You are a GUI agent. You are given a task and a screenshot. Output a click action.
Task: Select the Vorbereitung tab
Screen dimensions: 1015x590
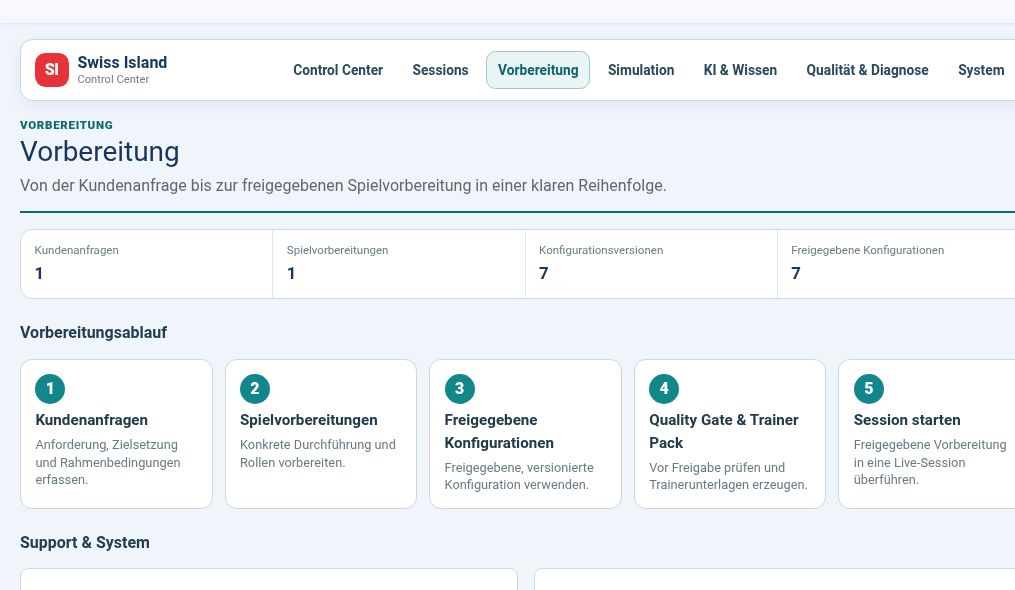click(538, 70)
